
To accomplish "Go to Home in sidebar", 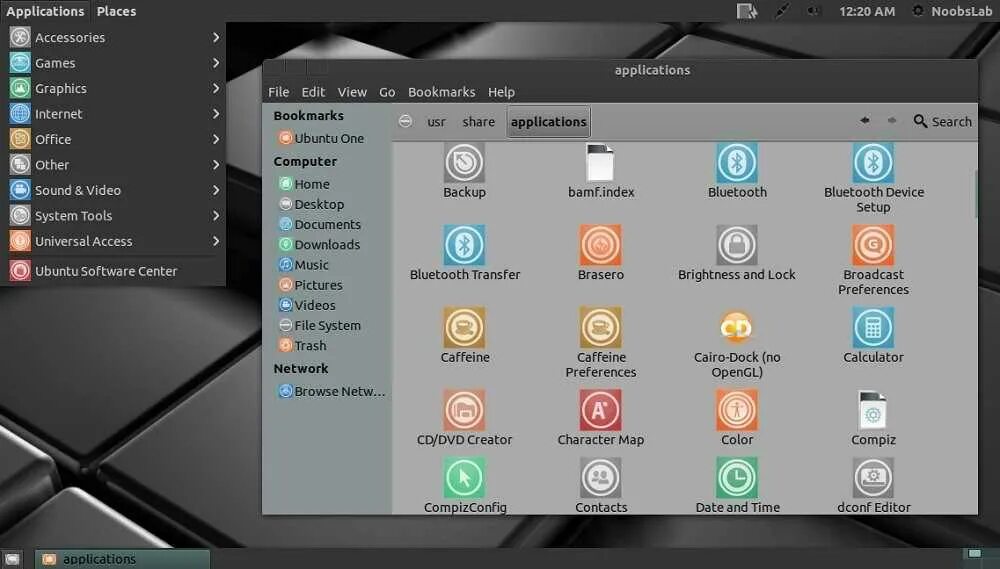I will [305, 184].
